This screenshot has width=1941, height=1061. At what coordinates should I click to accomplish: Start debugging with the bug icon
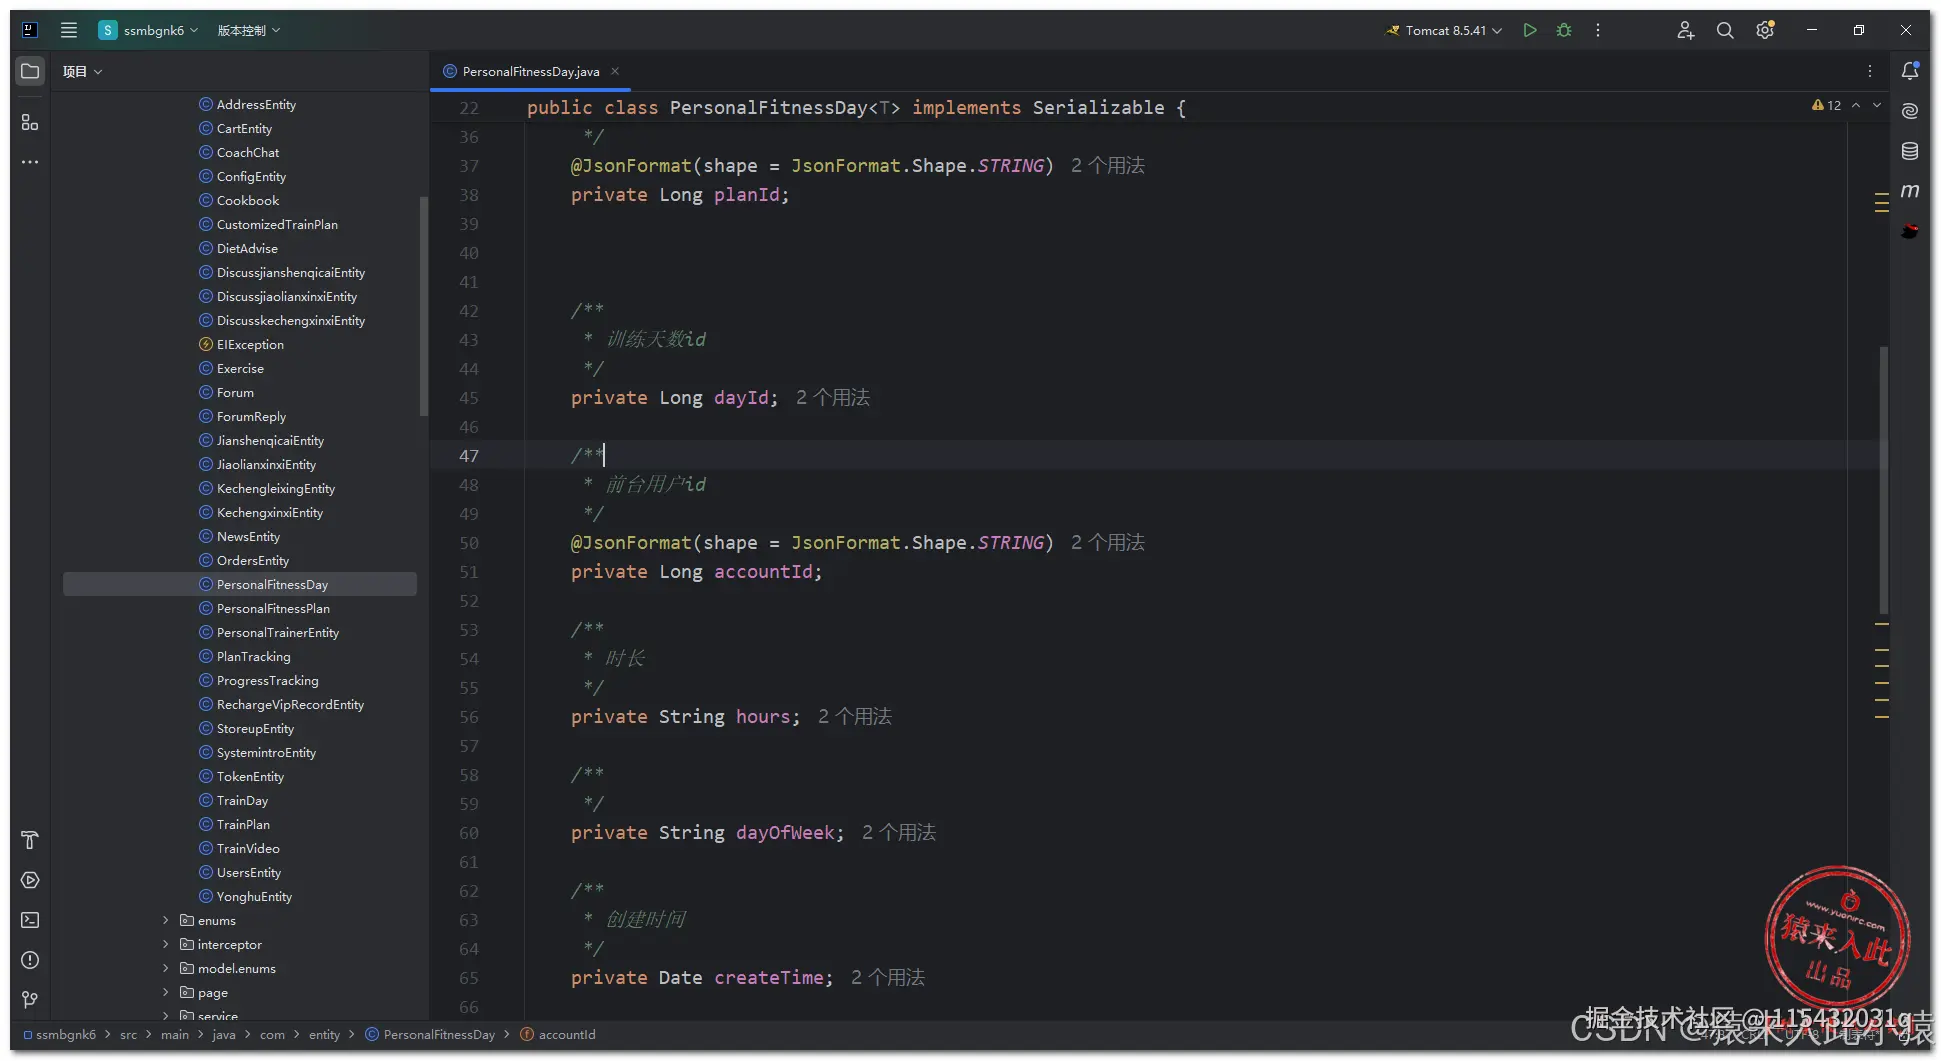pos(1564,30)
